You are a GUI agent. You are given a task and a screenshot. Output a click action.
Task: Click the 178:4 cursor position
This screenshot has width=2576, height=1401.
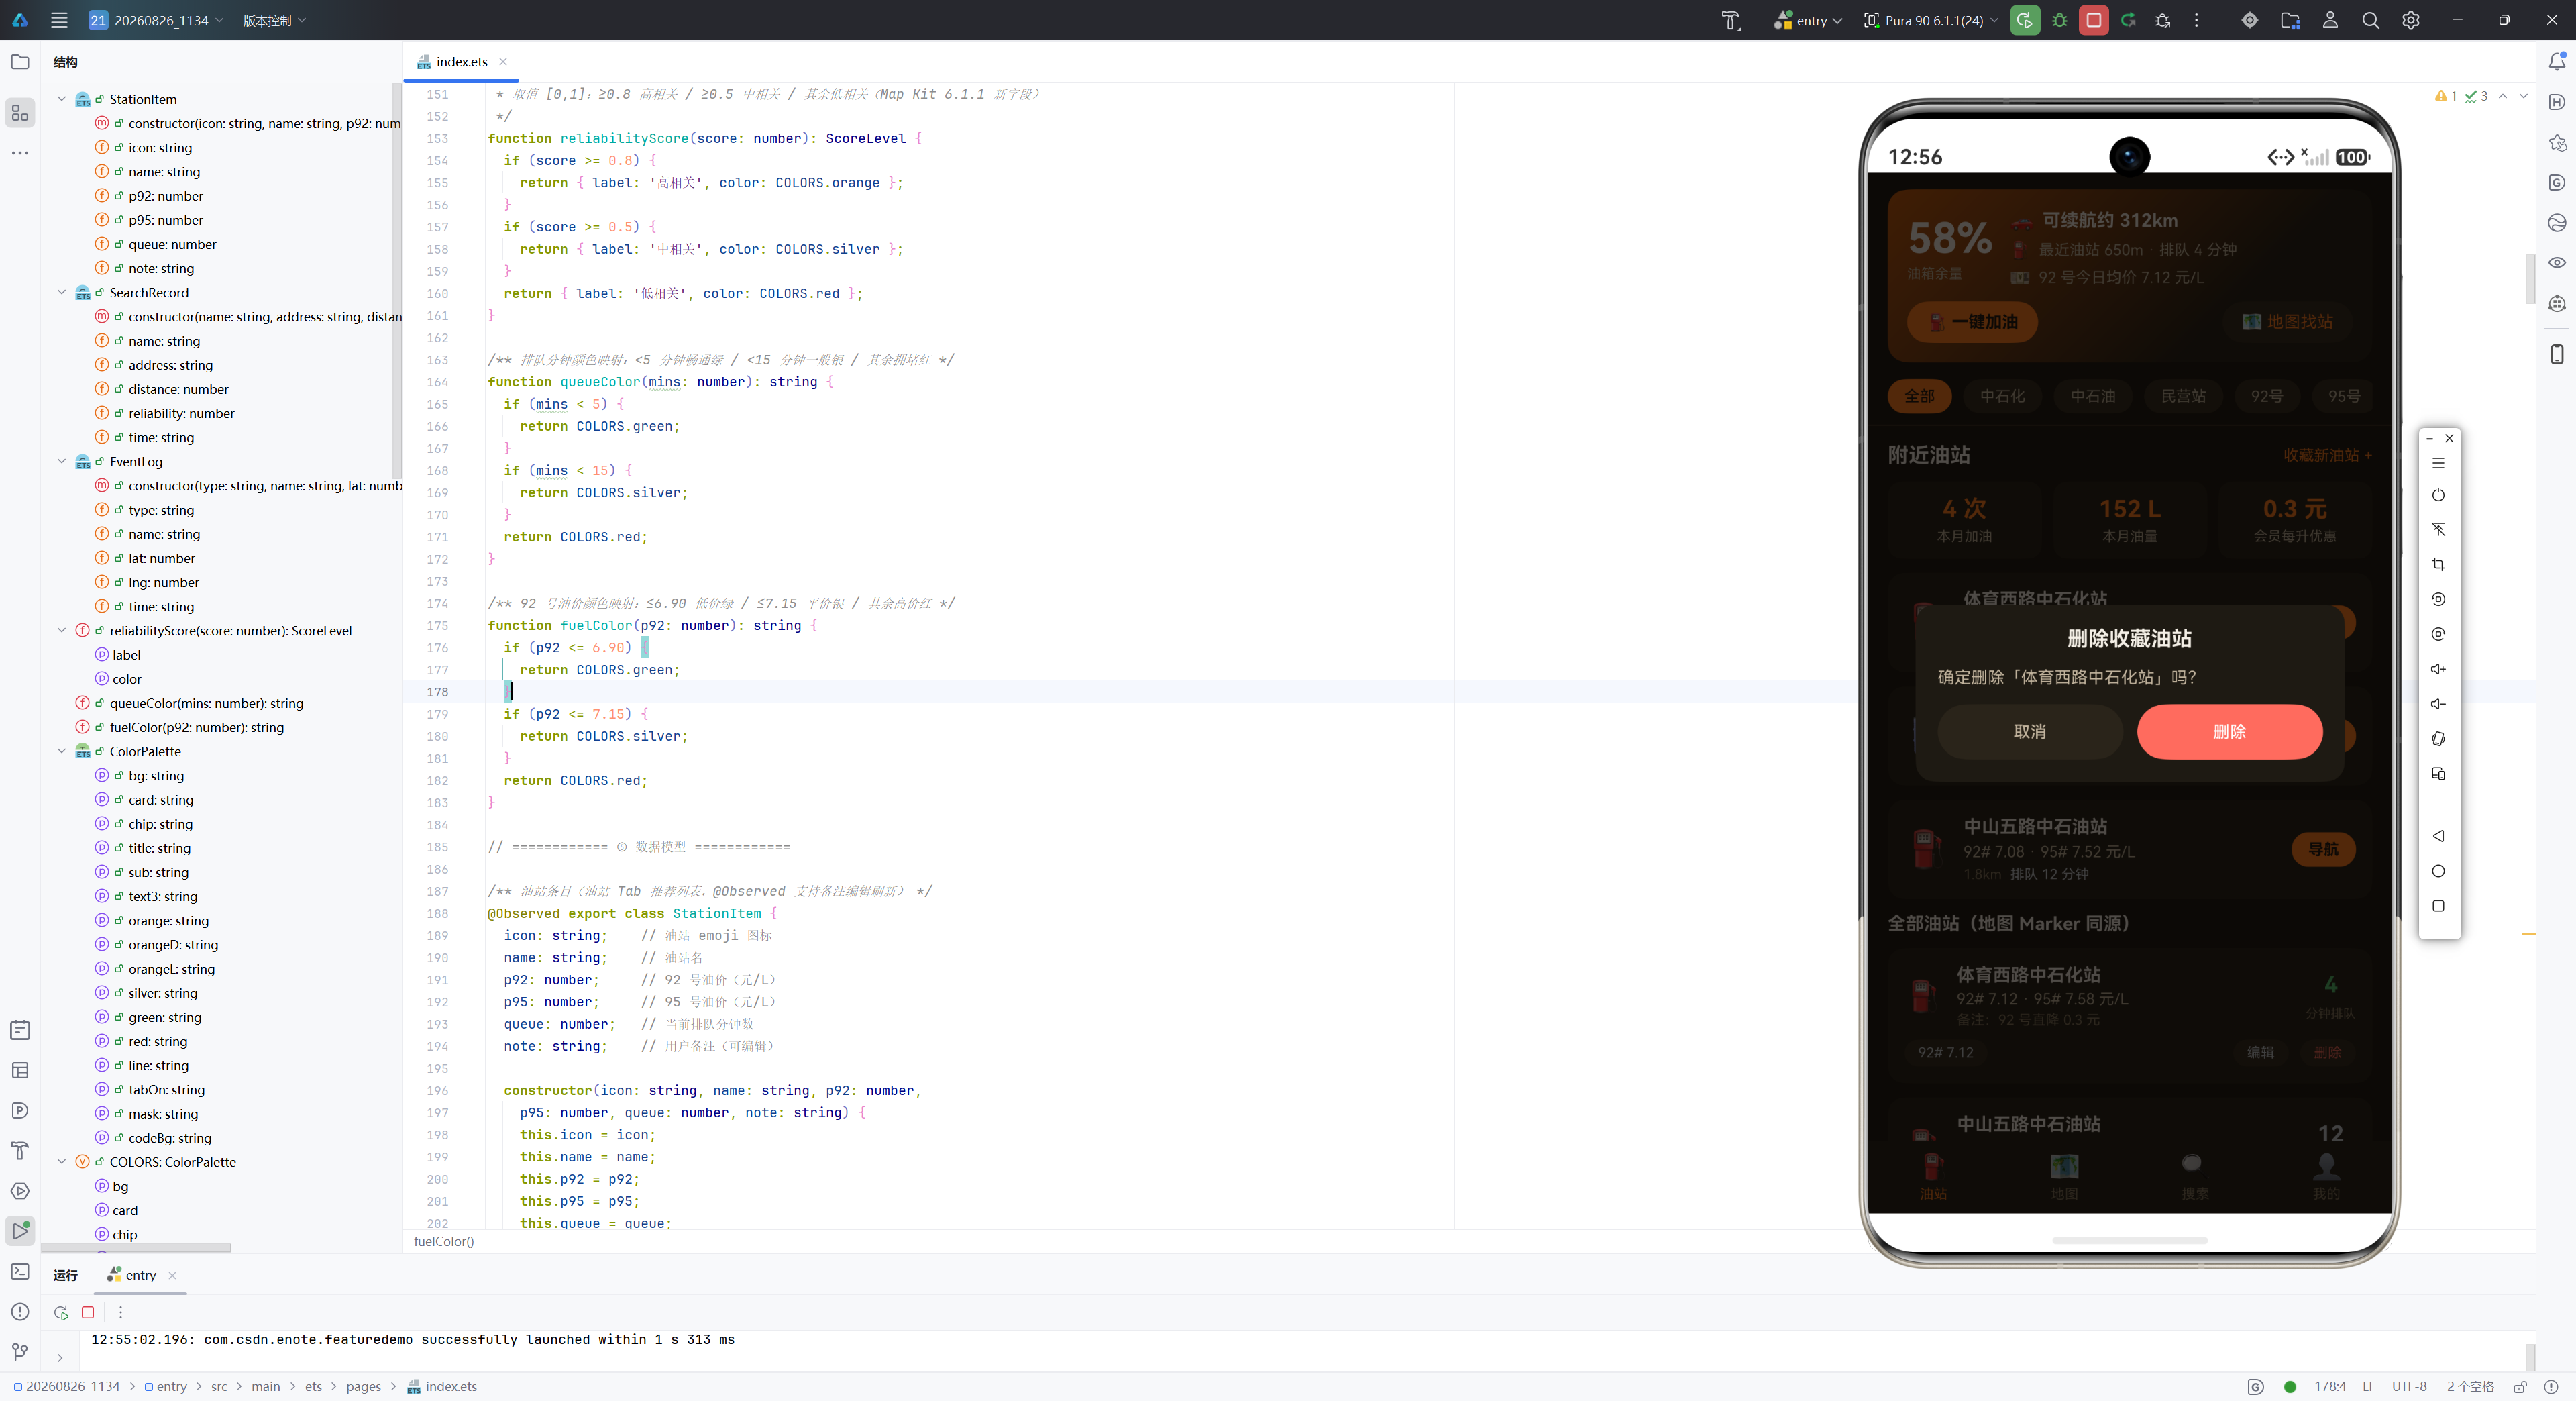click(2330, 1387)
